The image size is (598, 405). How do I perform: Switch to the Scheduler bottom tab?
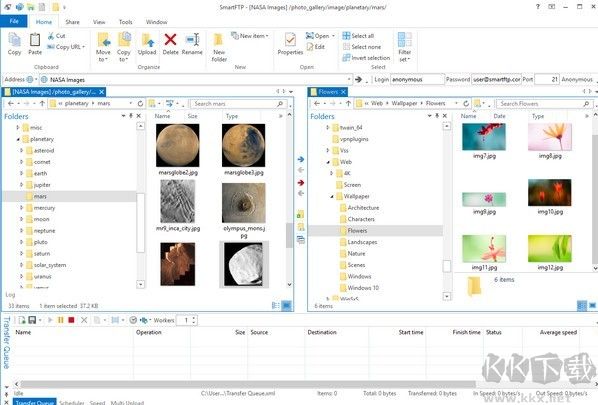[72, 402]
